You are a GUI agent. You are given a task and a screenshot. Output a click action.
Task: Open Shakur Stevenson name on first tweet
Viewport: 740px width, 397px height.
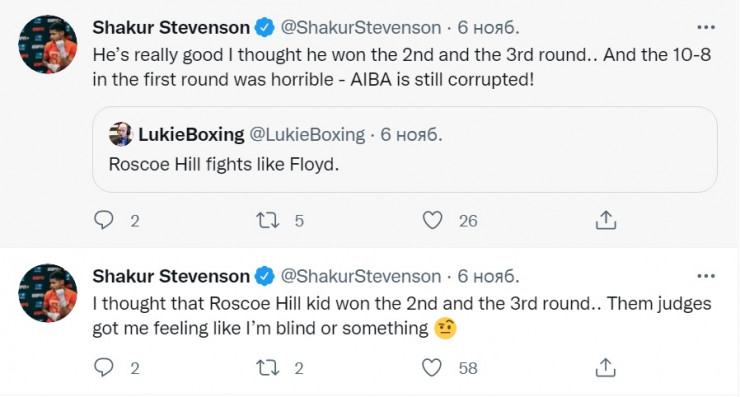(171, 27)
